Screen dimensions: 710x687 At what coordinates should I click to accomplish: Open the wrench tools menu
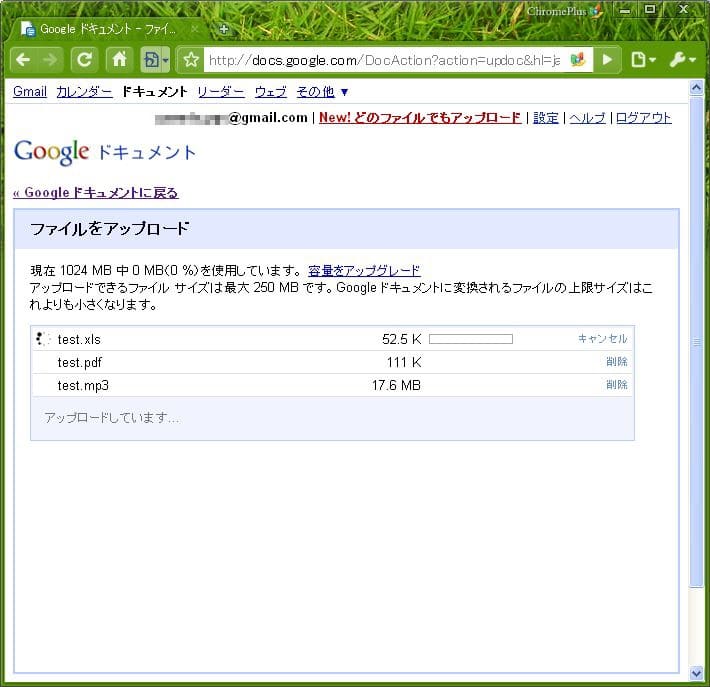682,59
